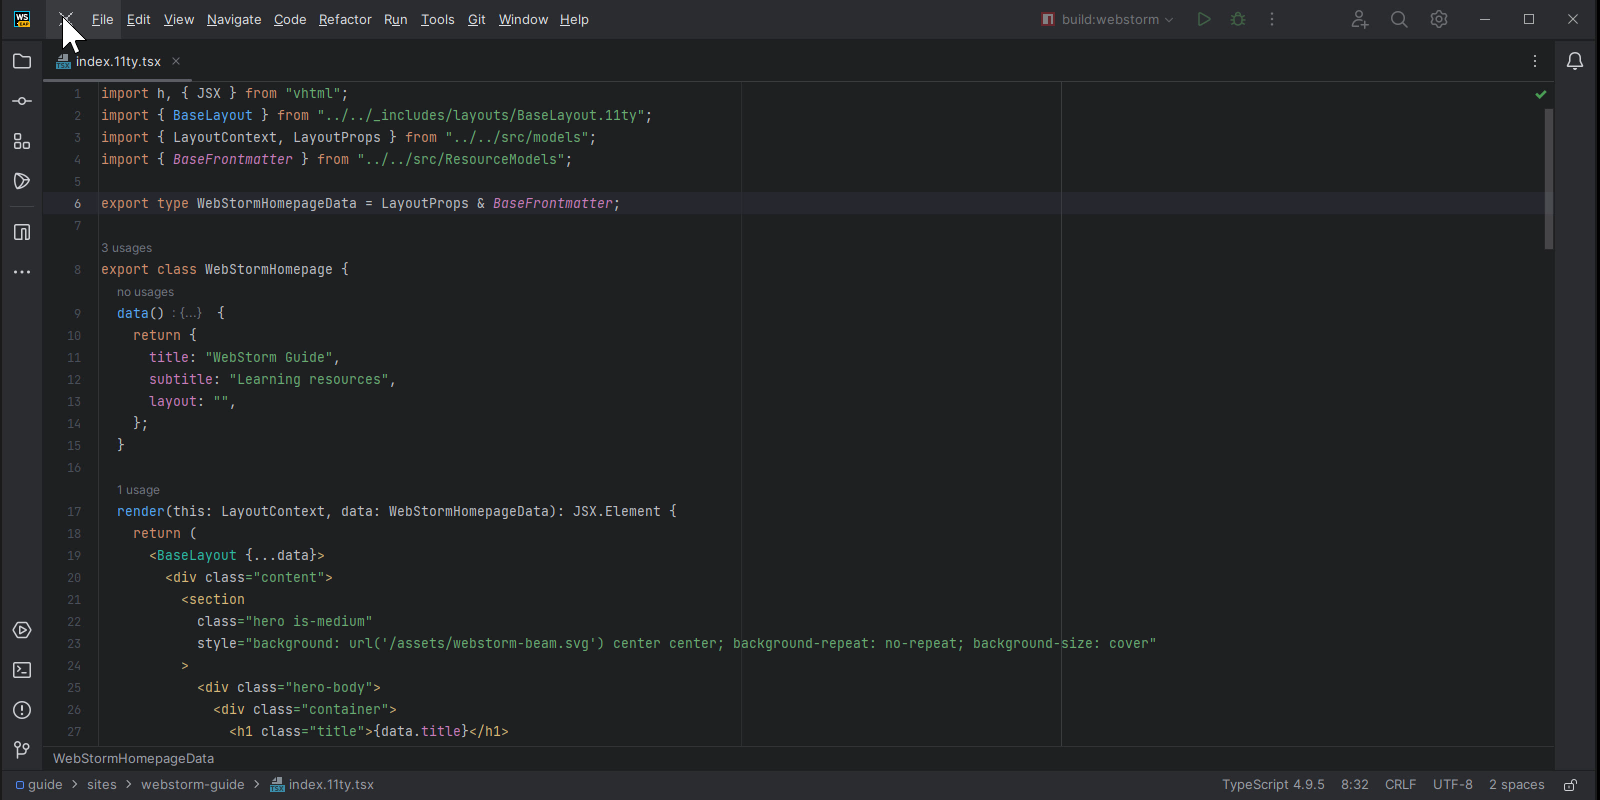Click the editor vertical scrollbar thumb

tap(1548, 178)
